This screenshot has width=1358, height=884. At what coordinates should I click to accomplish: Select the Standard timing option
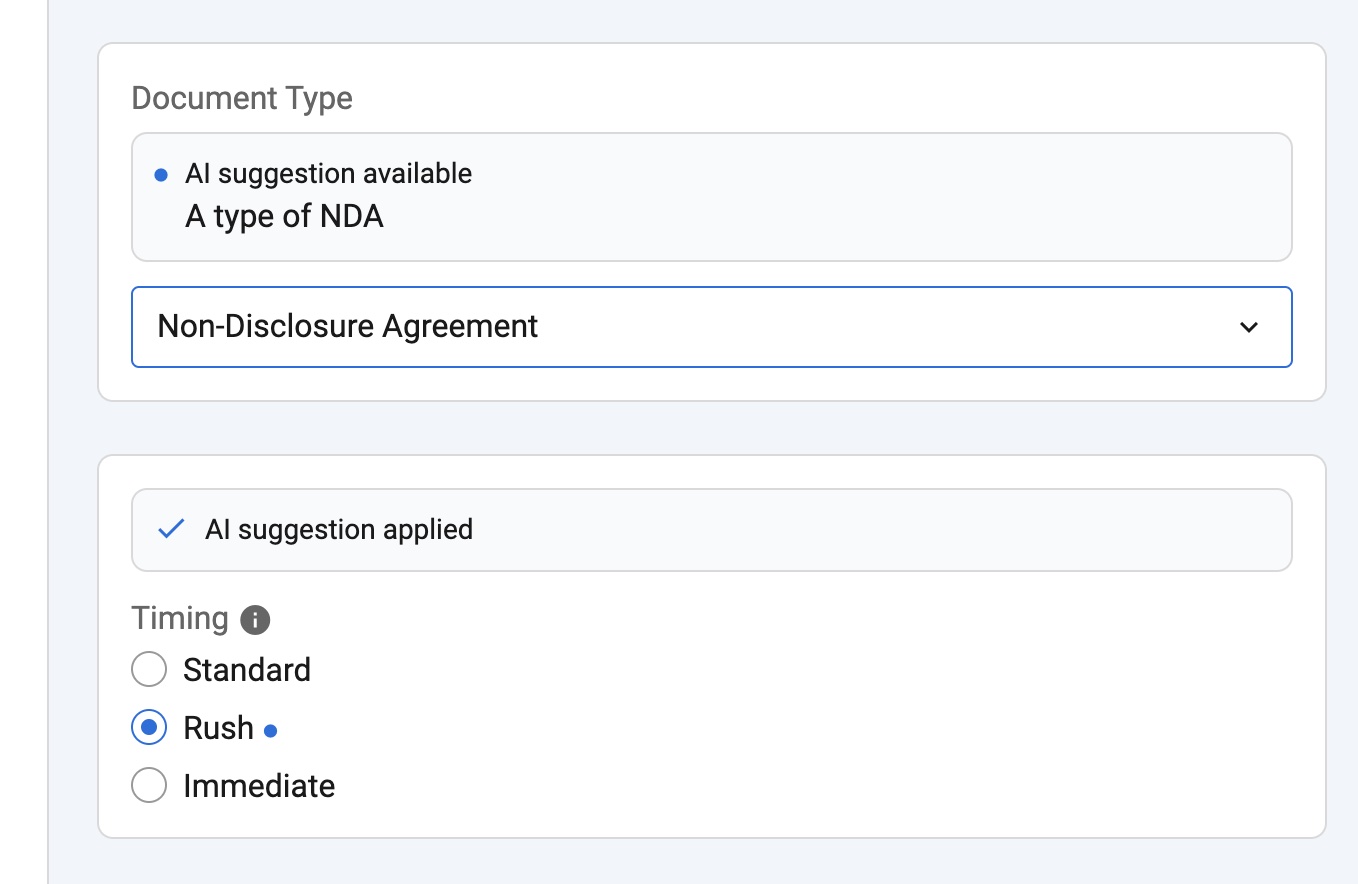[148, 669]
